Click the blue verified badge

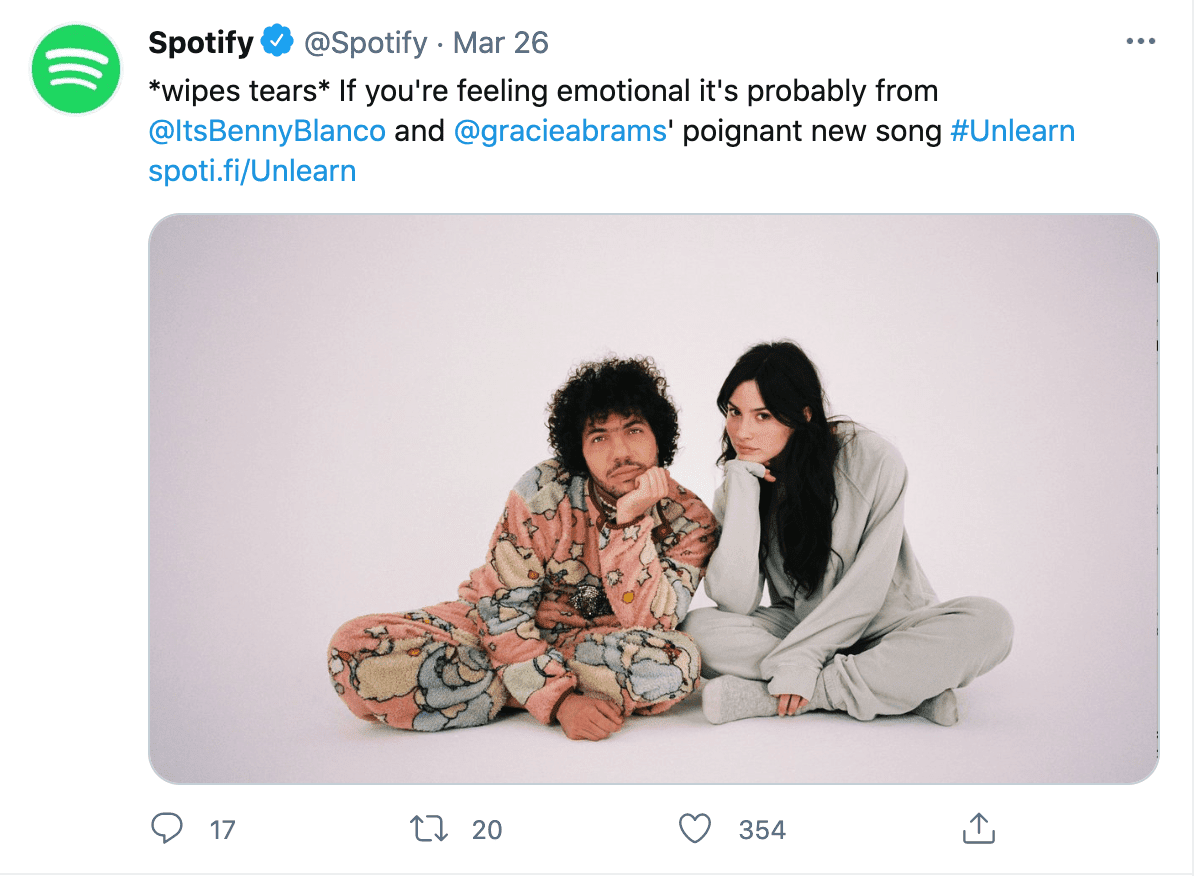point(278,41)
